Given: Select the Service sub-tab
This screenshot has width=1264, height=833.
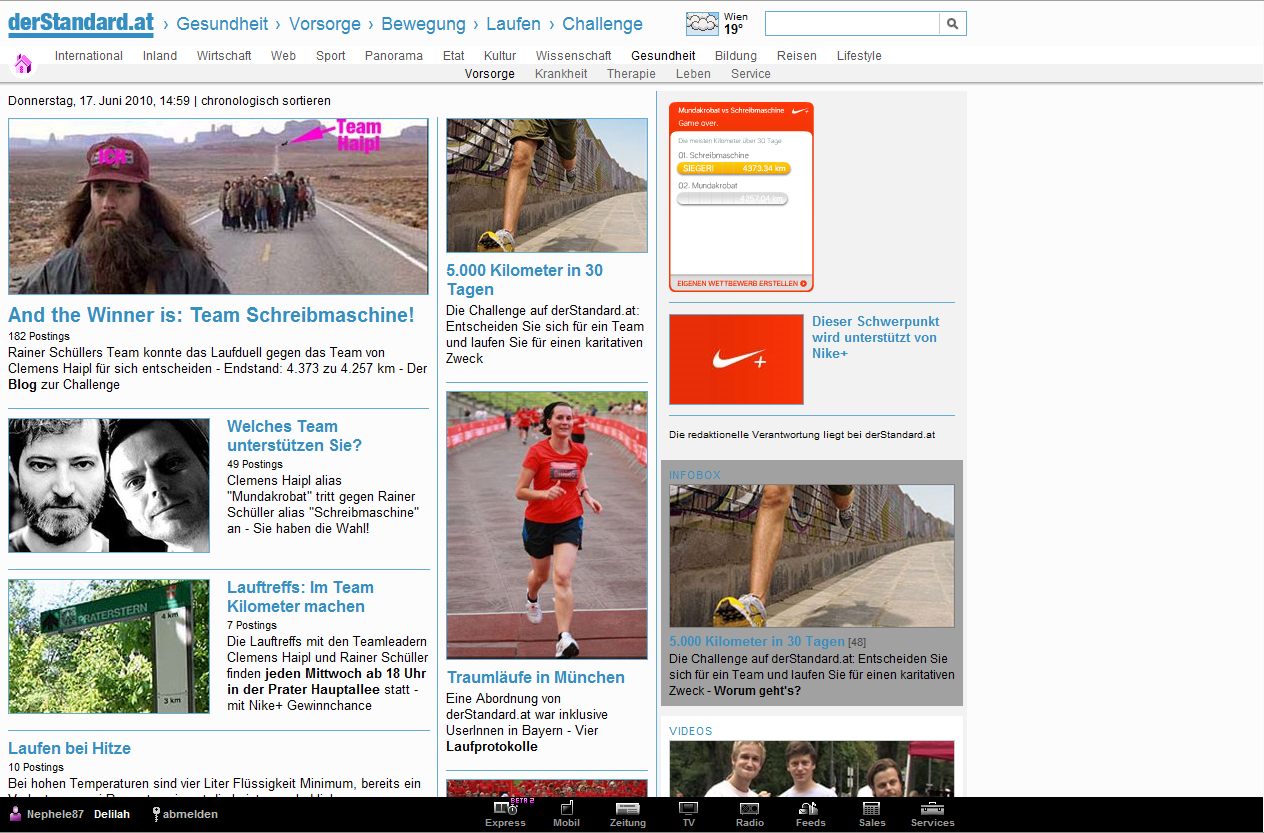Looking at the screenshot, I should click(751, 74).
